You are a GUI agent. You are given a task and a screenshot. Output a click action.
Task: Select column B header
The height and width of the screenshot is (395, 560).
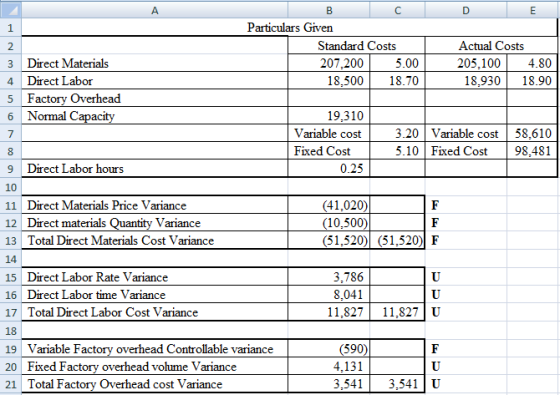pyautogui.click(x=329, y=10)
